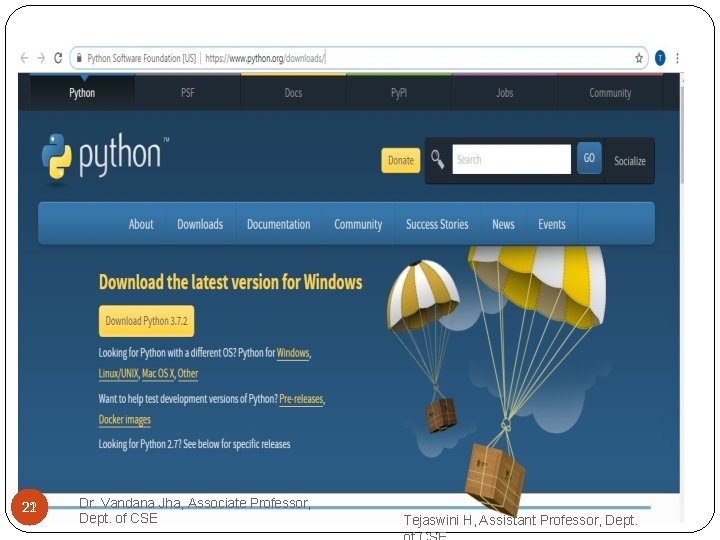Follow the Windows download link
The image size is (720, 540).
point(293,353)
